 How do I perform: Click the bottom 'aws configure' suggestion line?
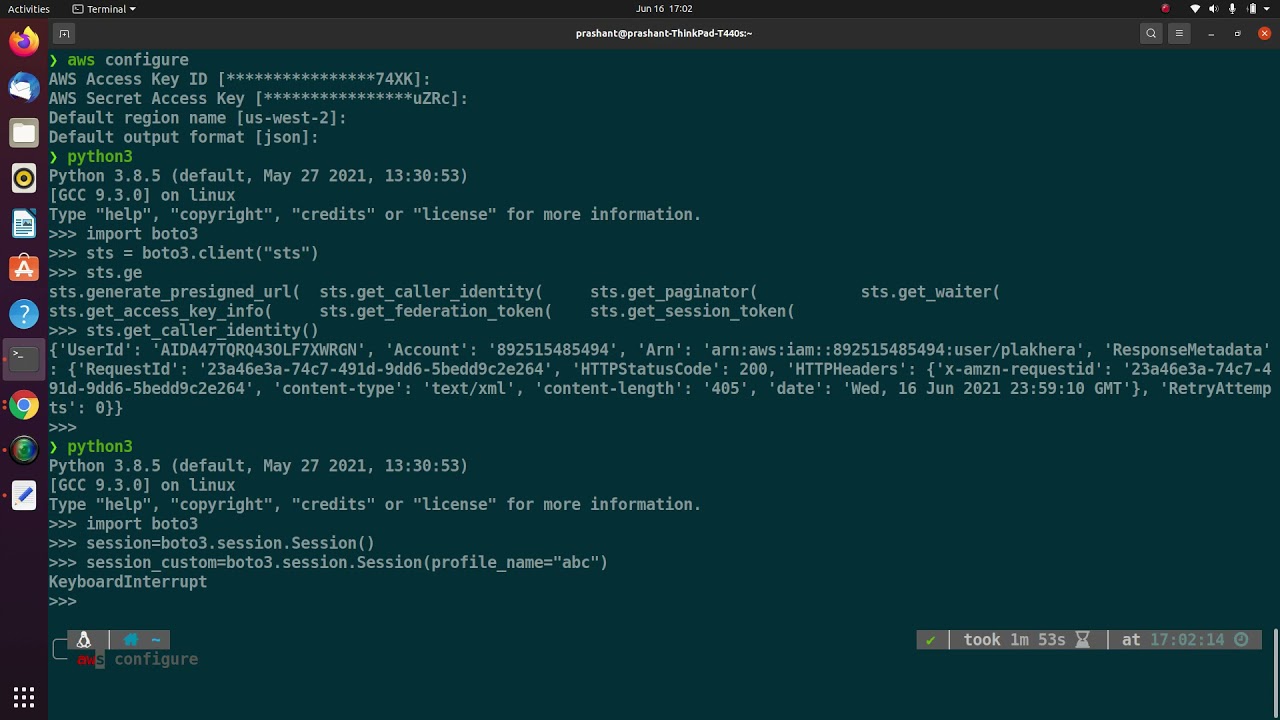(x=138, y=659)
